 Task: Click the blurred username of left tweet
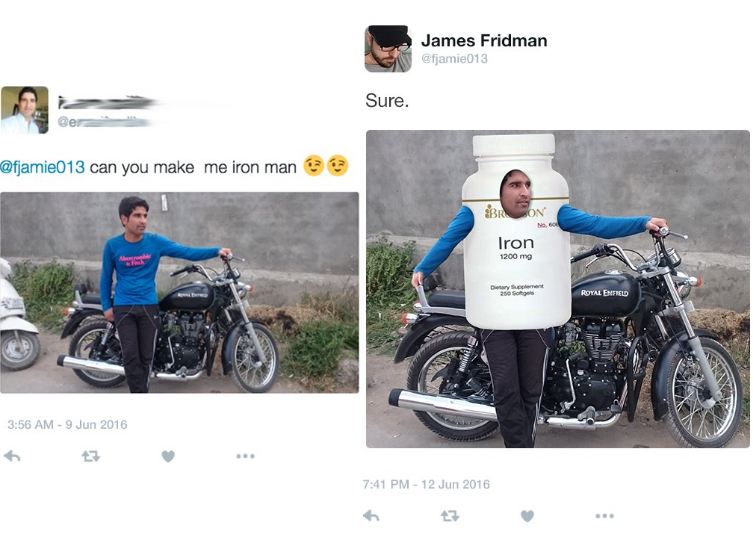coord(108,102)
